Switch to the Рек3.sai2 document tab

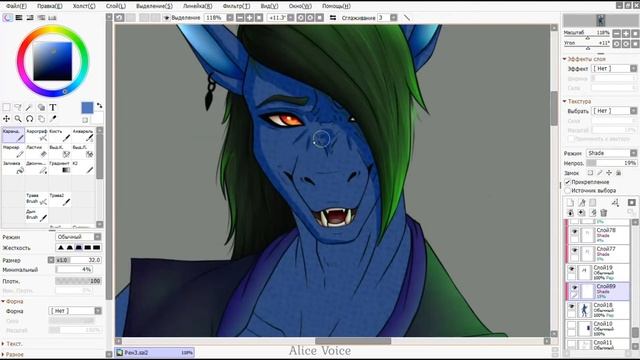pyautogui.click(x=154, y=352)
